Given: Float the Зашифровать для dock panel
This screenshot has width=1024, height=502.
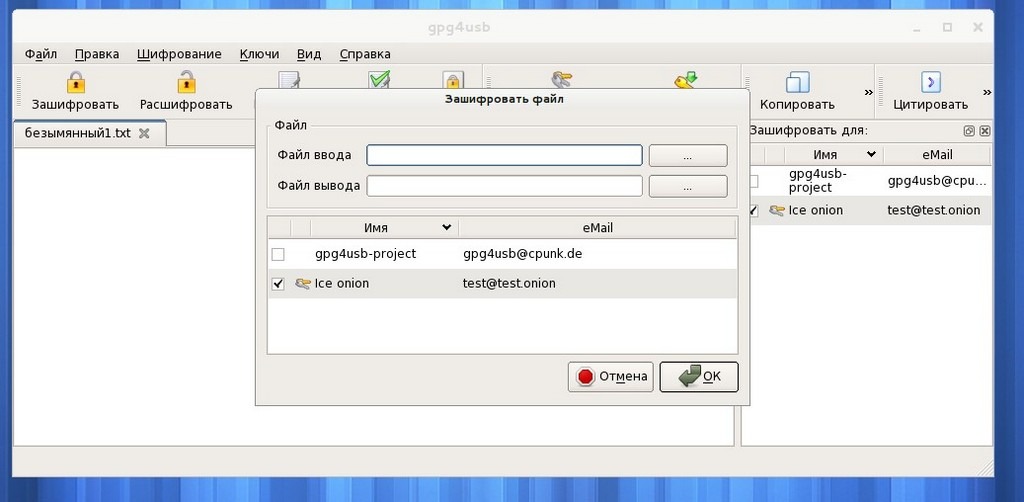Looking at the screenshot, I should pos(969,131).
